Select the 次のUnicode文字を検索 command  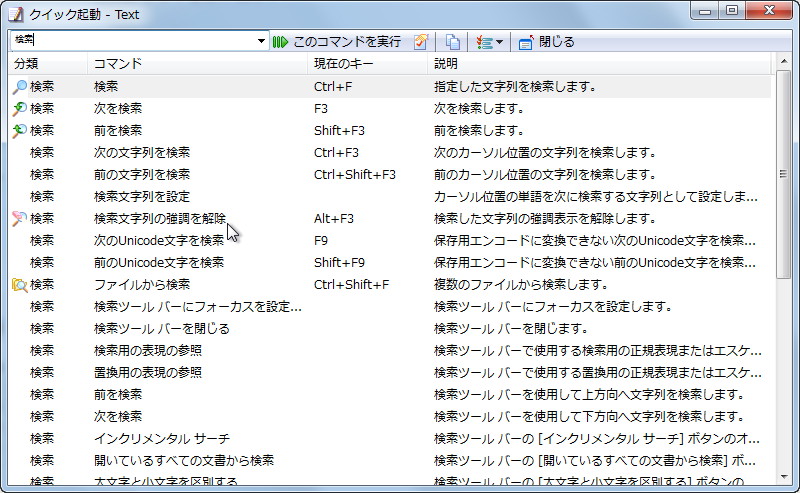pos(159,240)
